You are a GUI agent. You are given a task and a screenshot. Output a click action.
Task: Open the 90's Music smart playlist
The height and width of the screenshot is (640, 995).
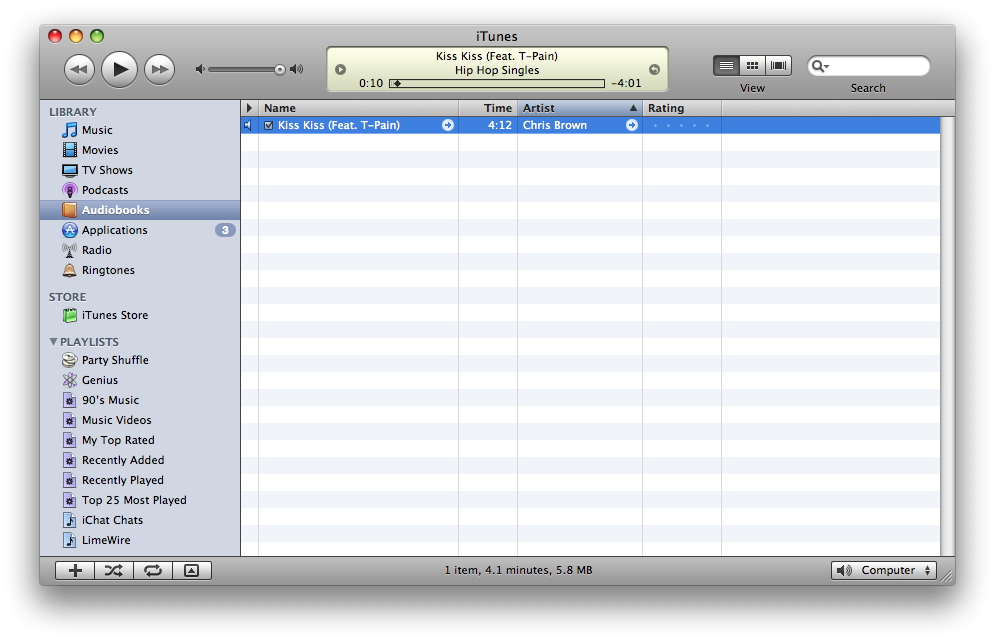(x=110, y=400)
